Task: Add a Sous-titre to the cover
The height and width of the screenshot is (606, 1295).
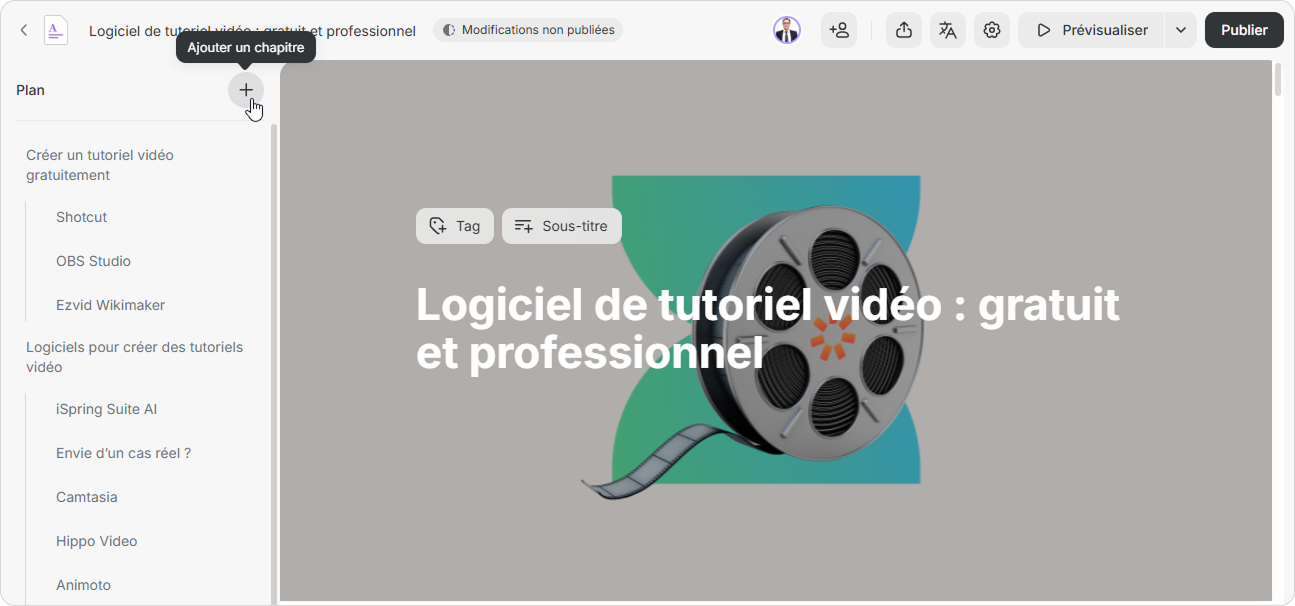Action: 561,226
